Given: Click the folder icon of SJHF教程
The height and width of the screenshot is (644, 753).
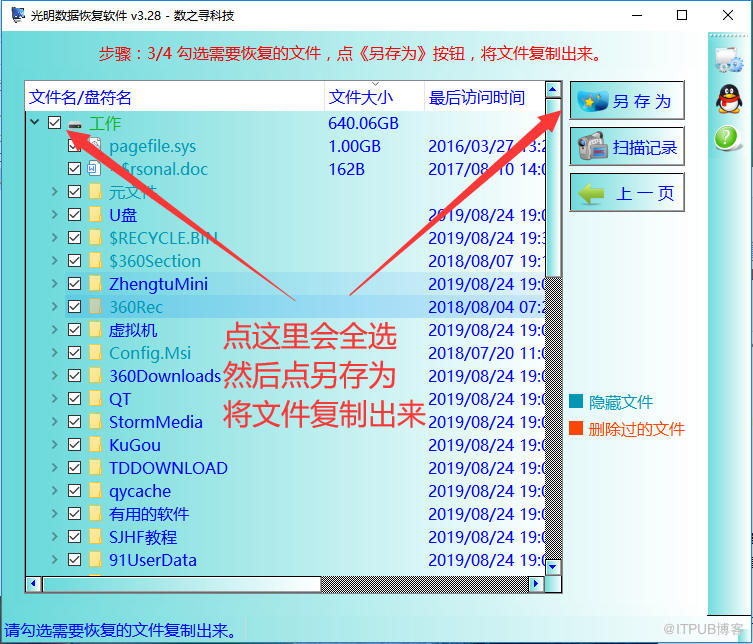Looking at the screenshot, I should 95,537.
